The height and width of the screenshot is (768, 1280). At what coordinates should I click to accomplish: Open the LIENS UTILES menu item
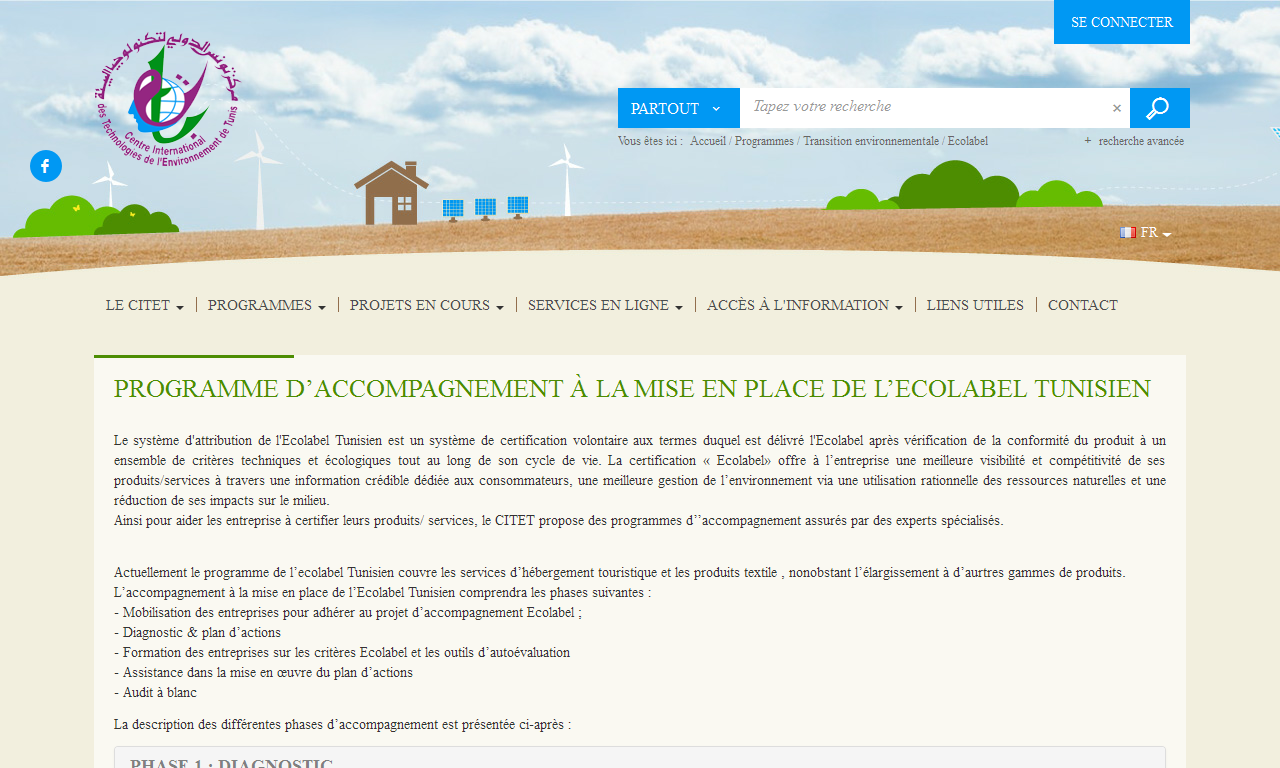(x=975, y=305)
